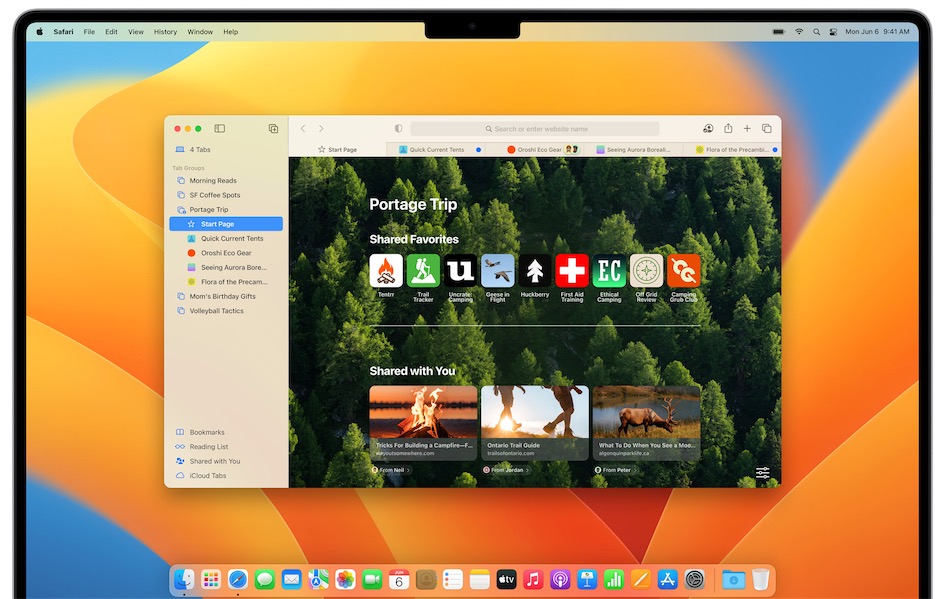Open Spotlight search in menu bar
The width and height of the screenshot is (945, 599).
point(816,32)
